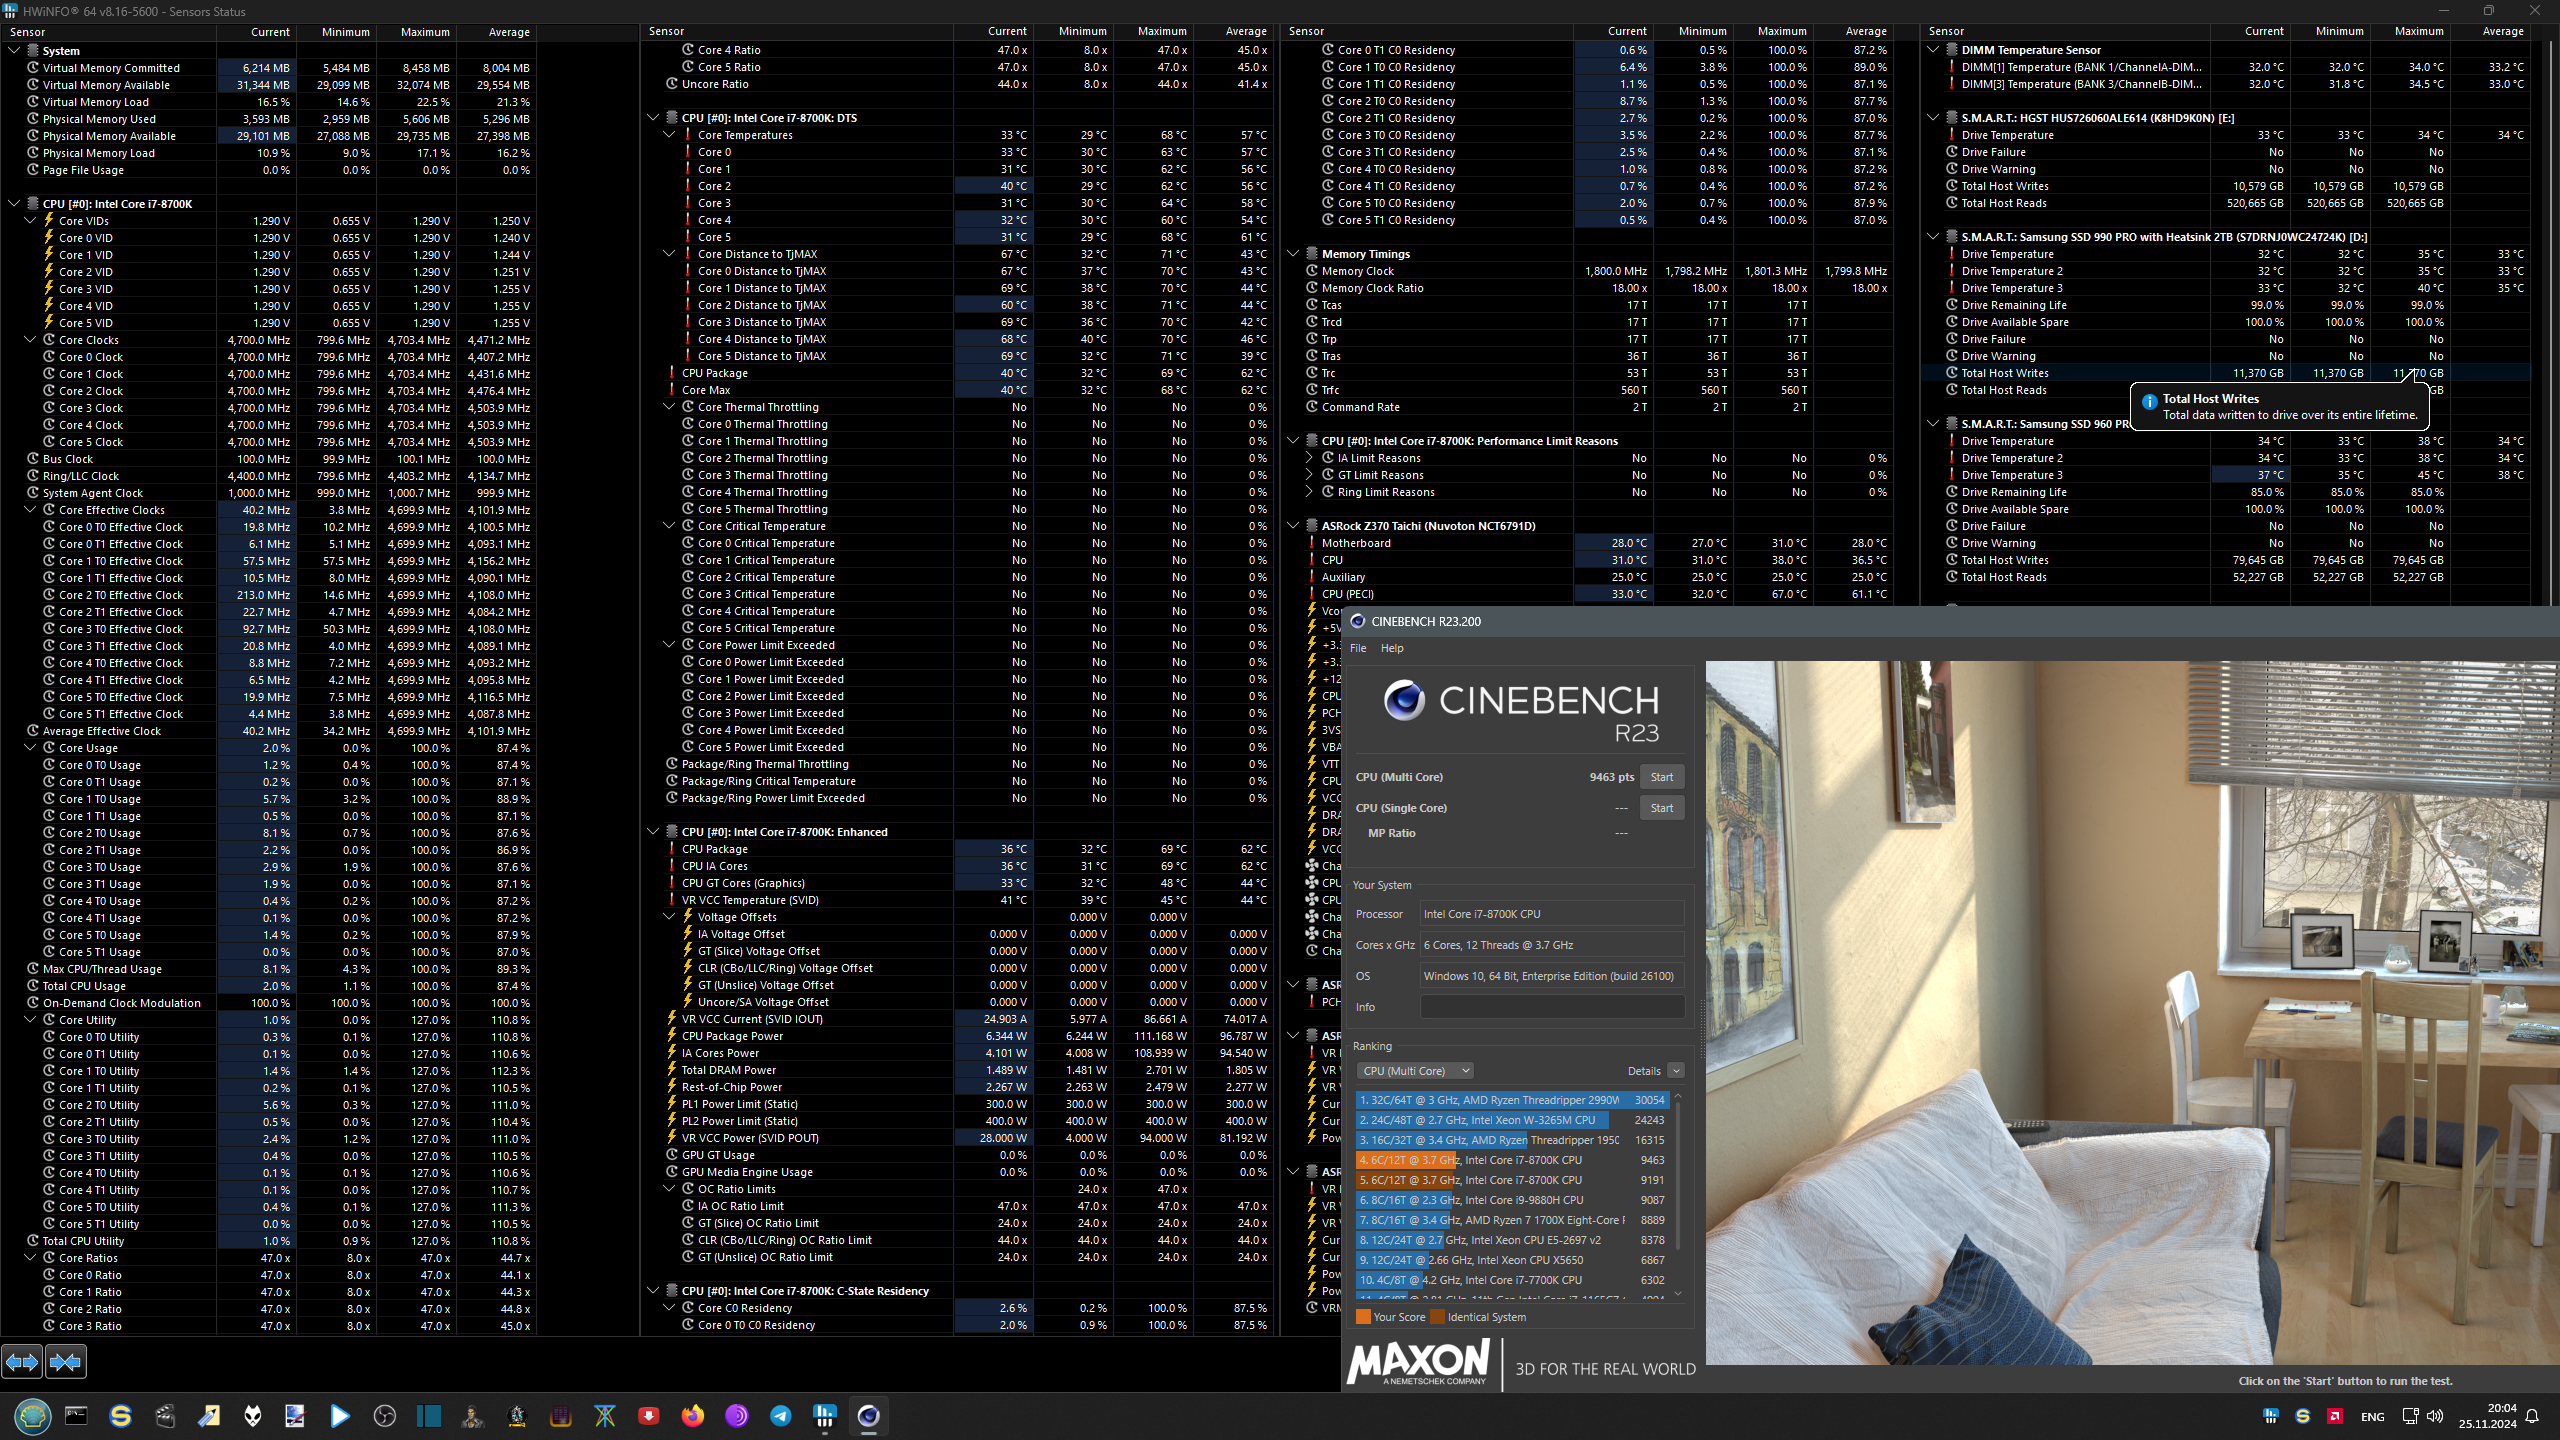The height and width of the screenshot is (1440, 2560).
Task: Open the volume speaker tray icon
Action: [2434, 1416]
